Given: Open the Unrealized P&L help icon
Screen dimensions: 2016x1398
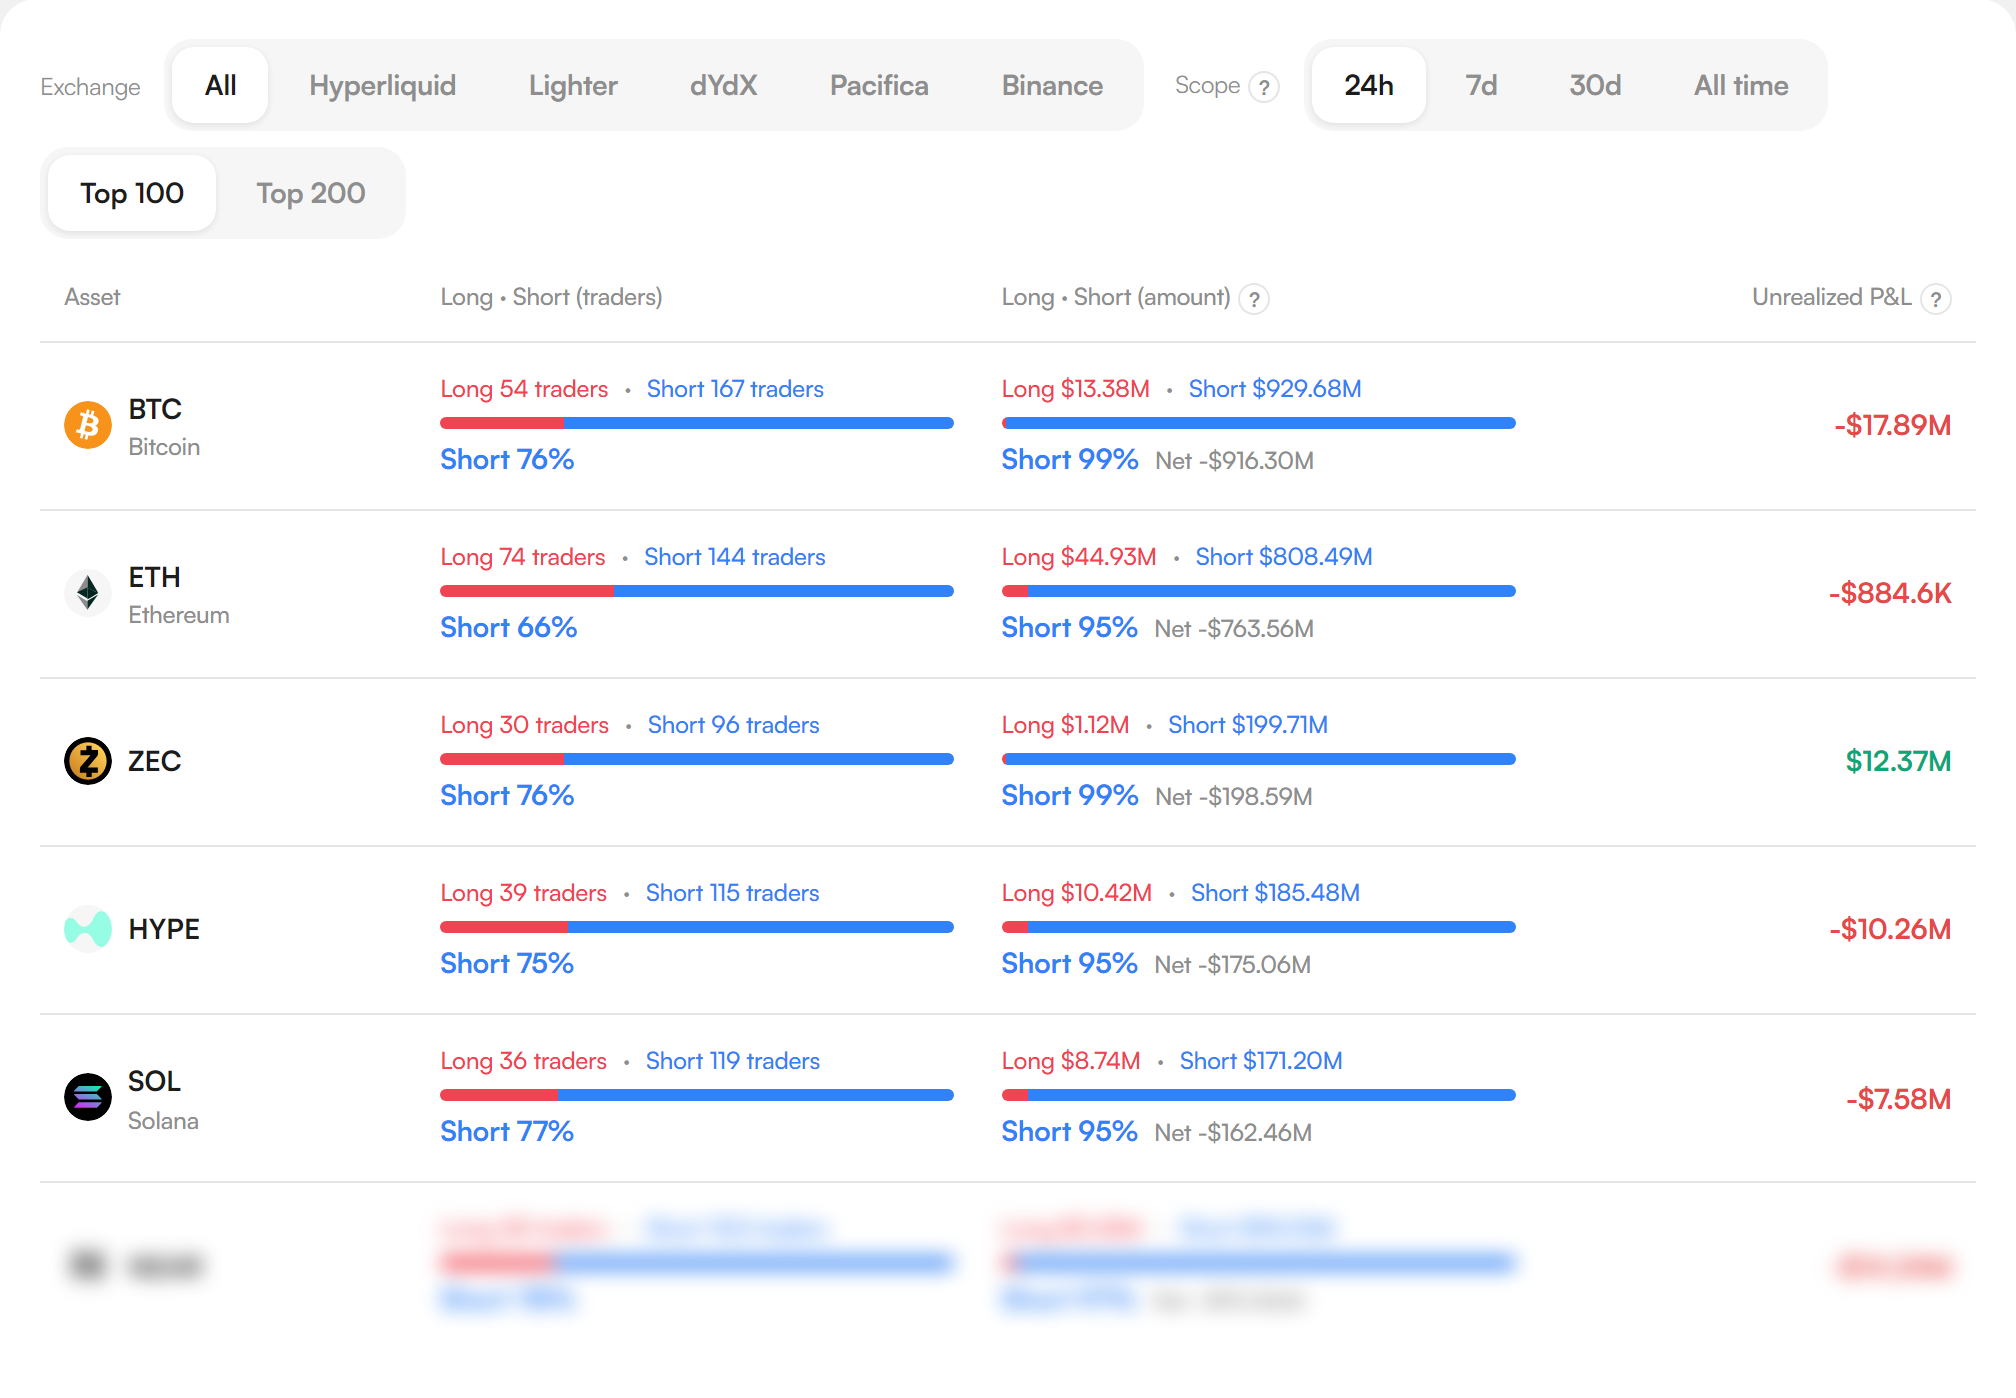Looking at the screenshot, I should 1936,299.
